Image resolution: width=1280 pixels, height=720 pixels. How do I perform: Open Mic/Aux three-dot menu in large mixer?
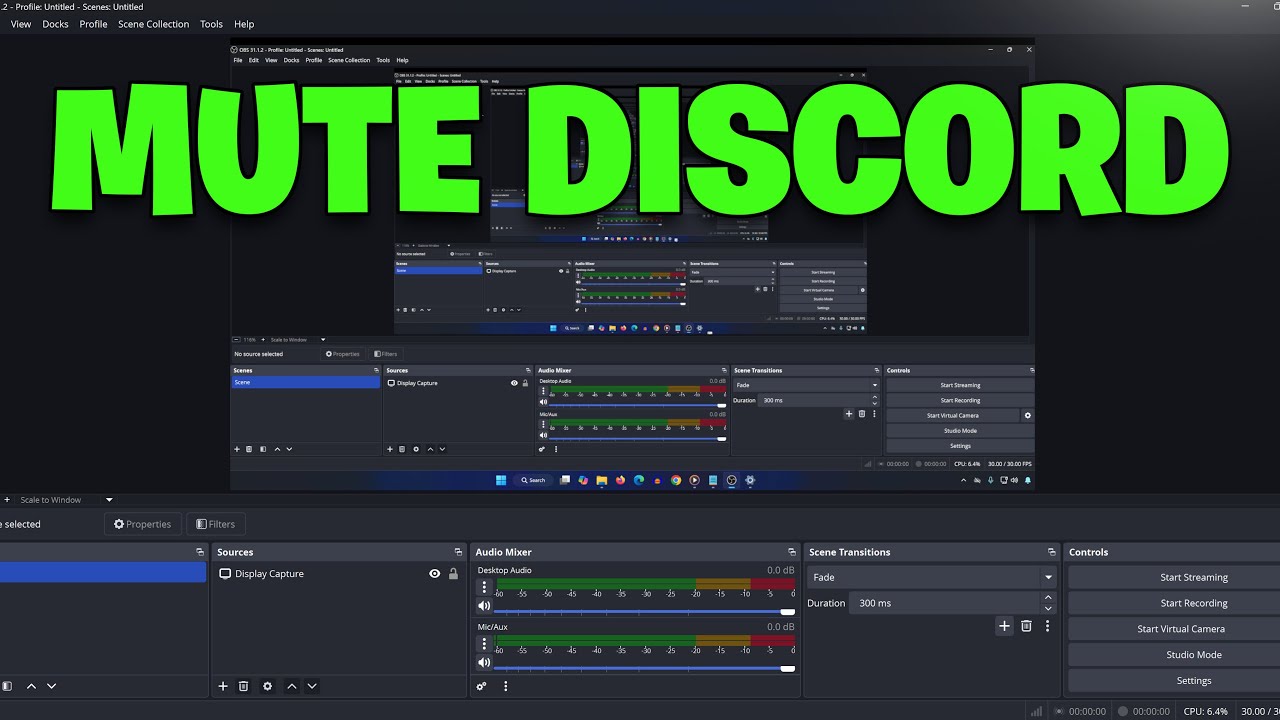[484, 645]
